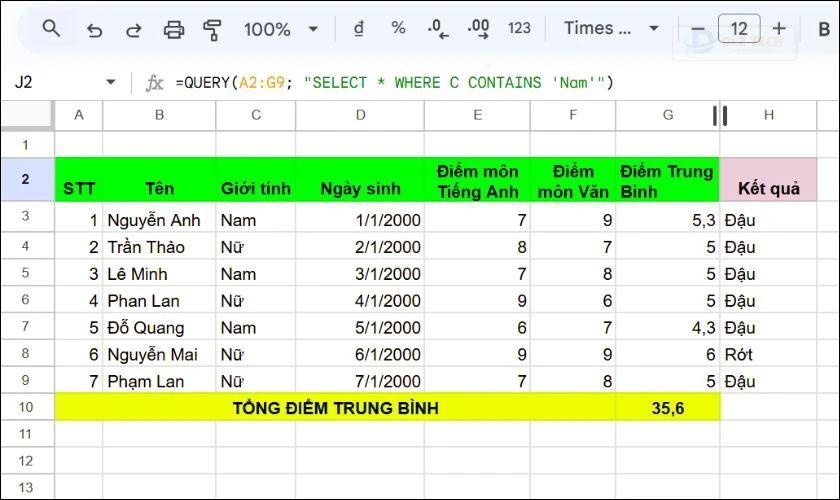The width and height of the screenshot is (840, 500).
Task: Click the cell 'Trần Thảo'
Action: [x=159, y=247]
